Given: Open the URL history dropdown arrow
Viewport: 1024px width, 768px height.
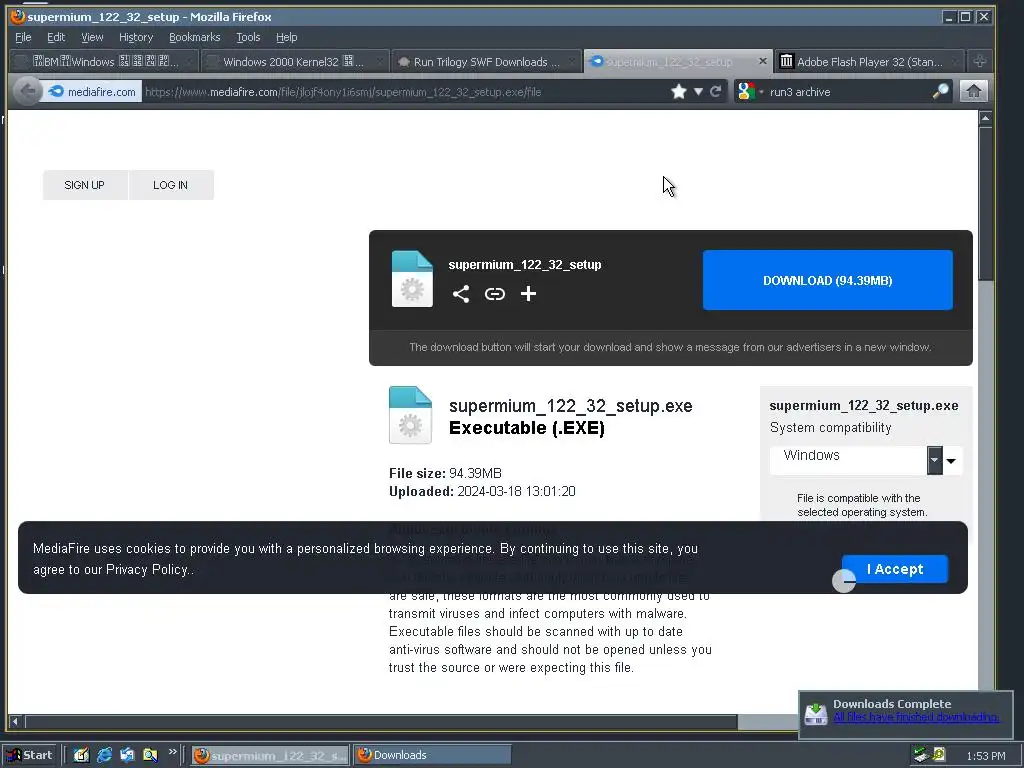Looking at the screenshot, I should pyautogui.click(x=698, y=91).
